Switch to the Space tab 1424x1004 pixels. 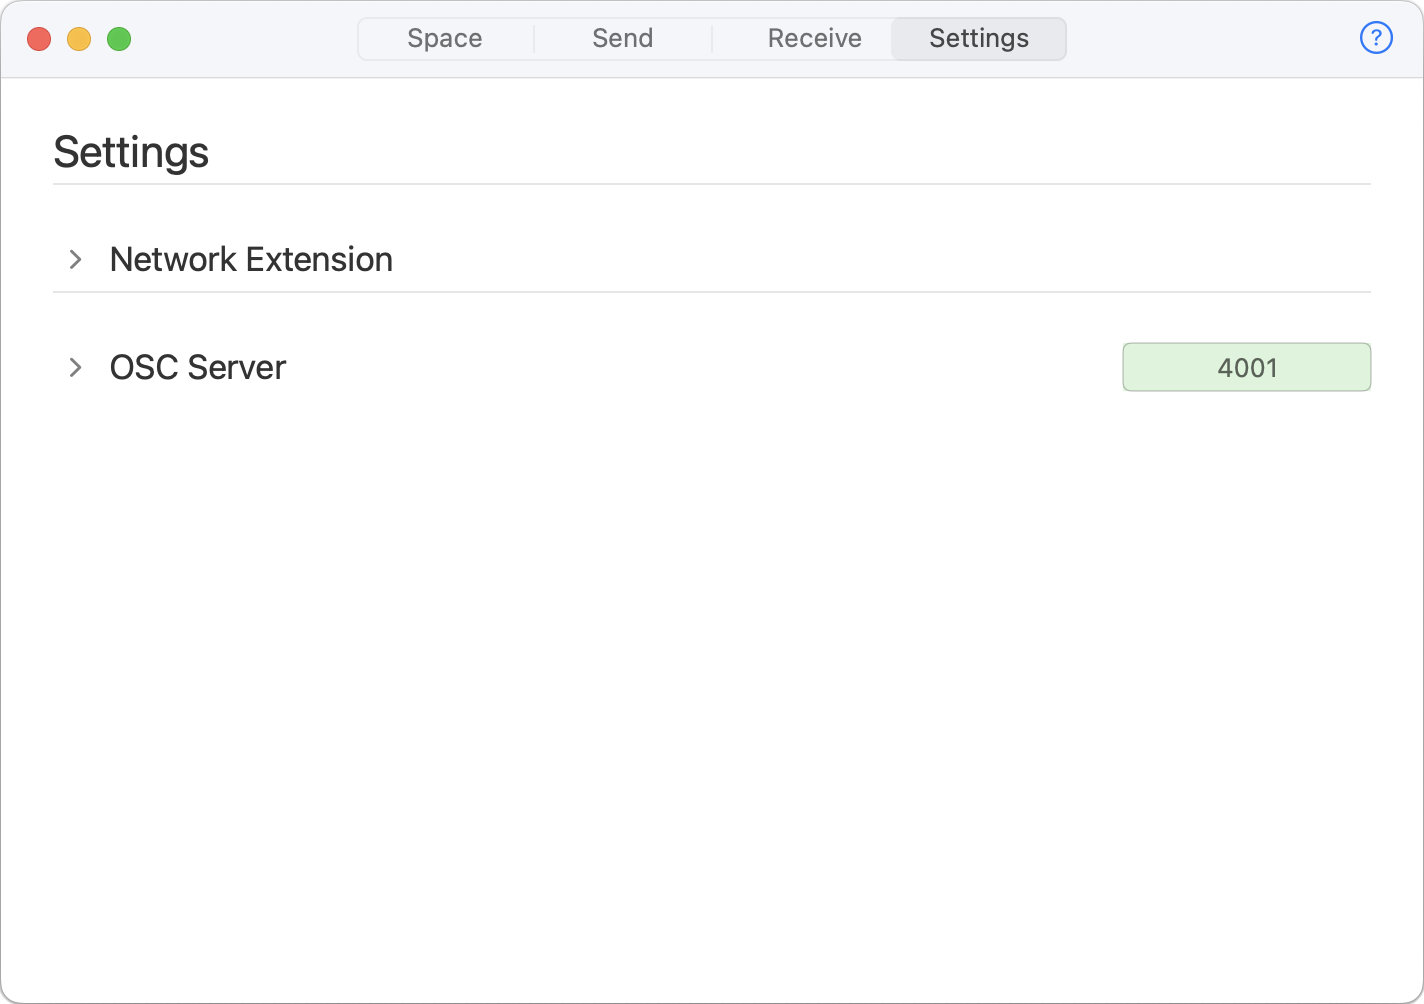(x=445, y=39)
